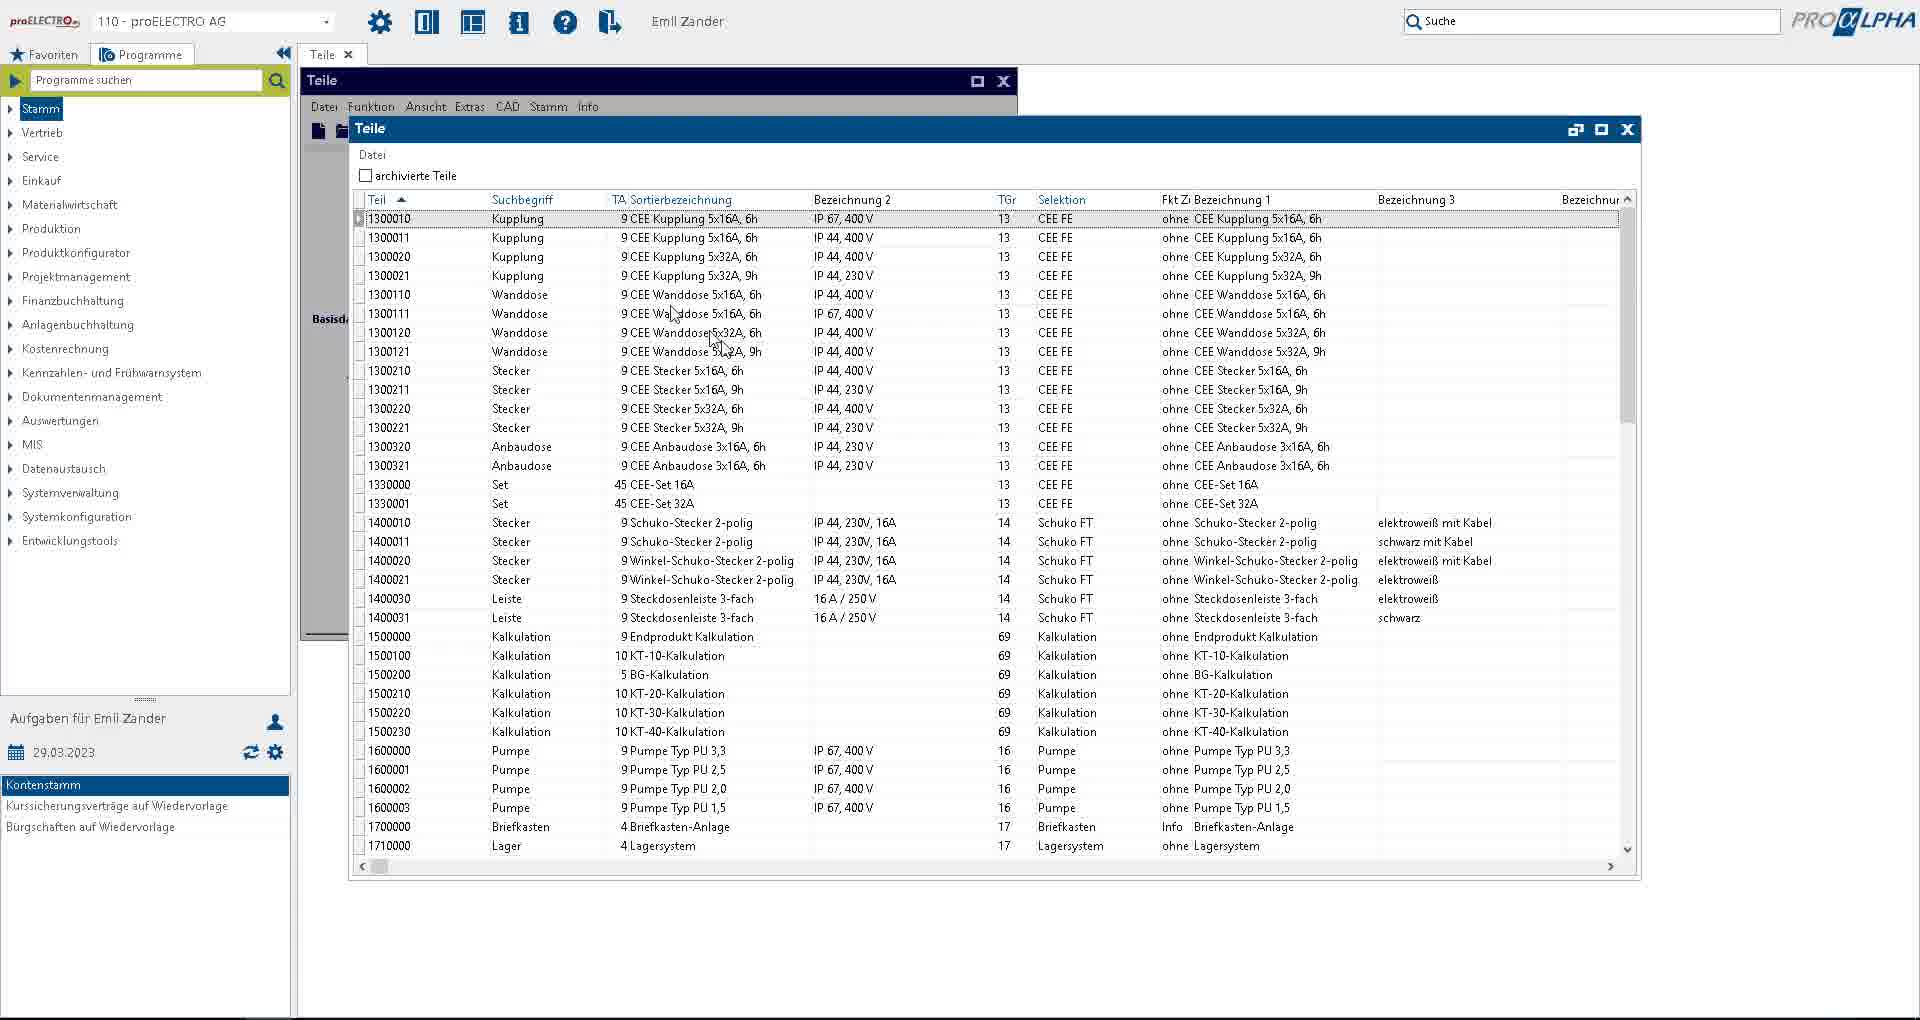
Task: Select row marker of part 1330000
Action: coord(359,485)
